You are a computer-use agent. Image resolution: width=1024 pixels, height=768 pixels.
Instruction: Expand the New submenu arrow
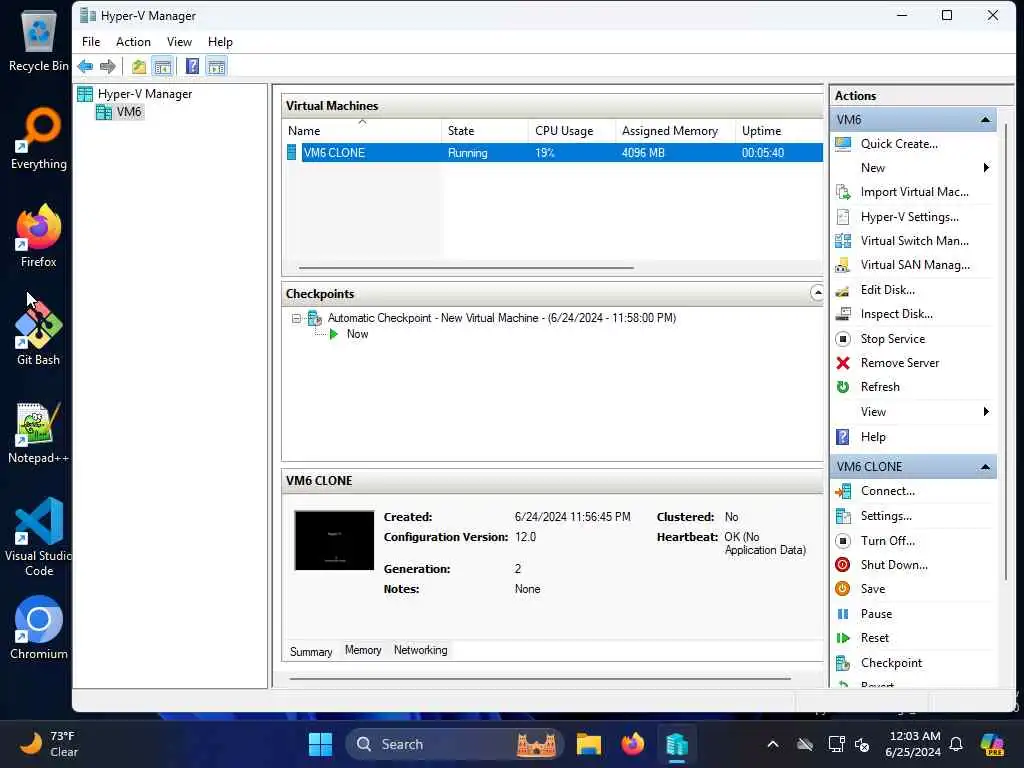(985, 168)
